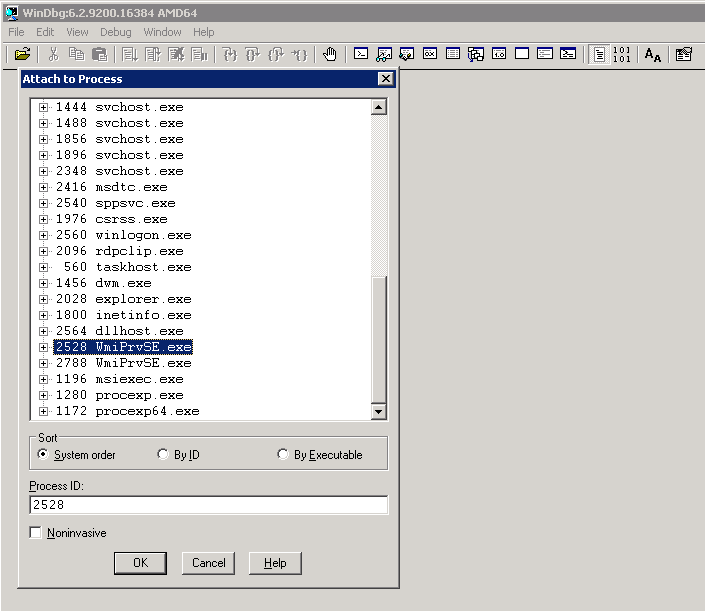Expand the 1444 svchost.exe node
The image size is (705, 611).
(x=43, y=107)
